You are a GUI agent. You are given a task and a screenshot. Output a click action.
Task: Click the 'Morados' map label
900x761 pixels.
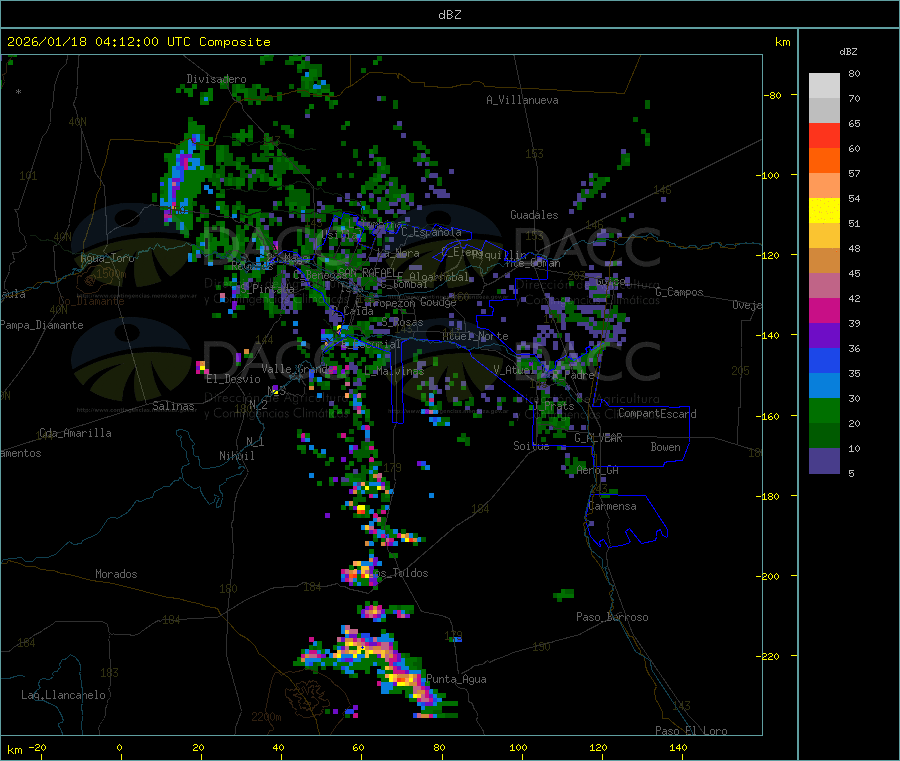[x=117, y=574]
